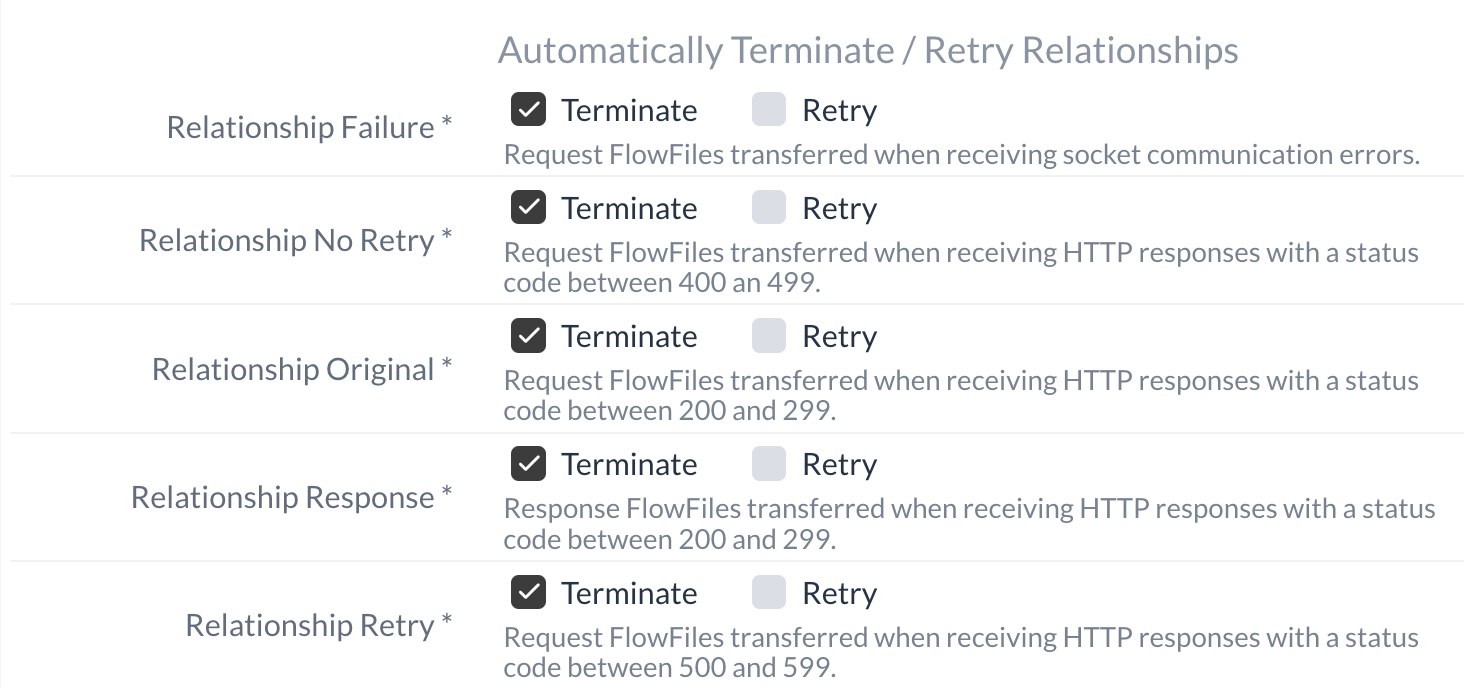Enable Retry for Relationship Failure

769,110
